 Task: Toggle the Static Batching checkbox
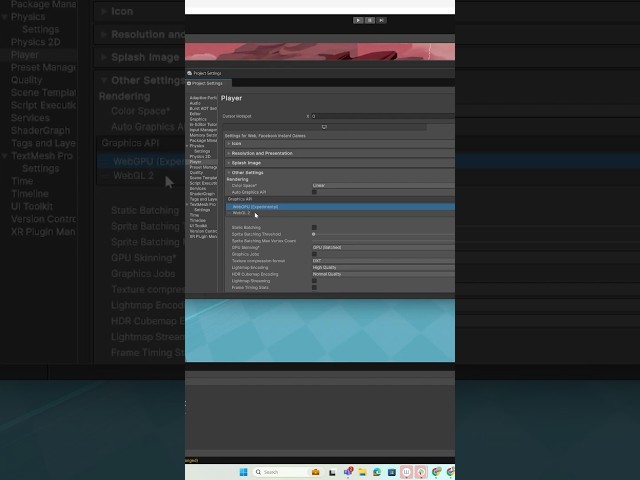tap(314, 227)
